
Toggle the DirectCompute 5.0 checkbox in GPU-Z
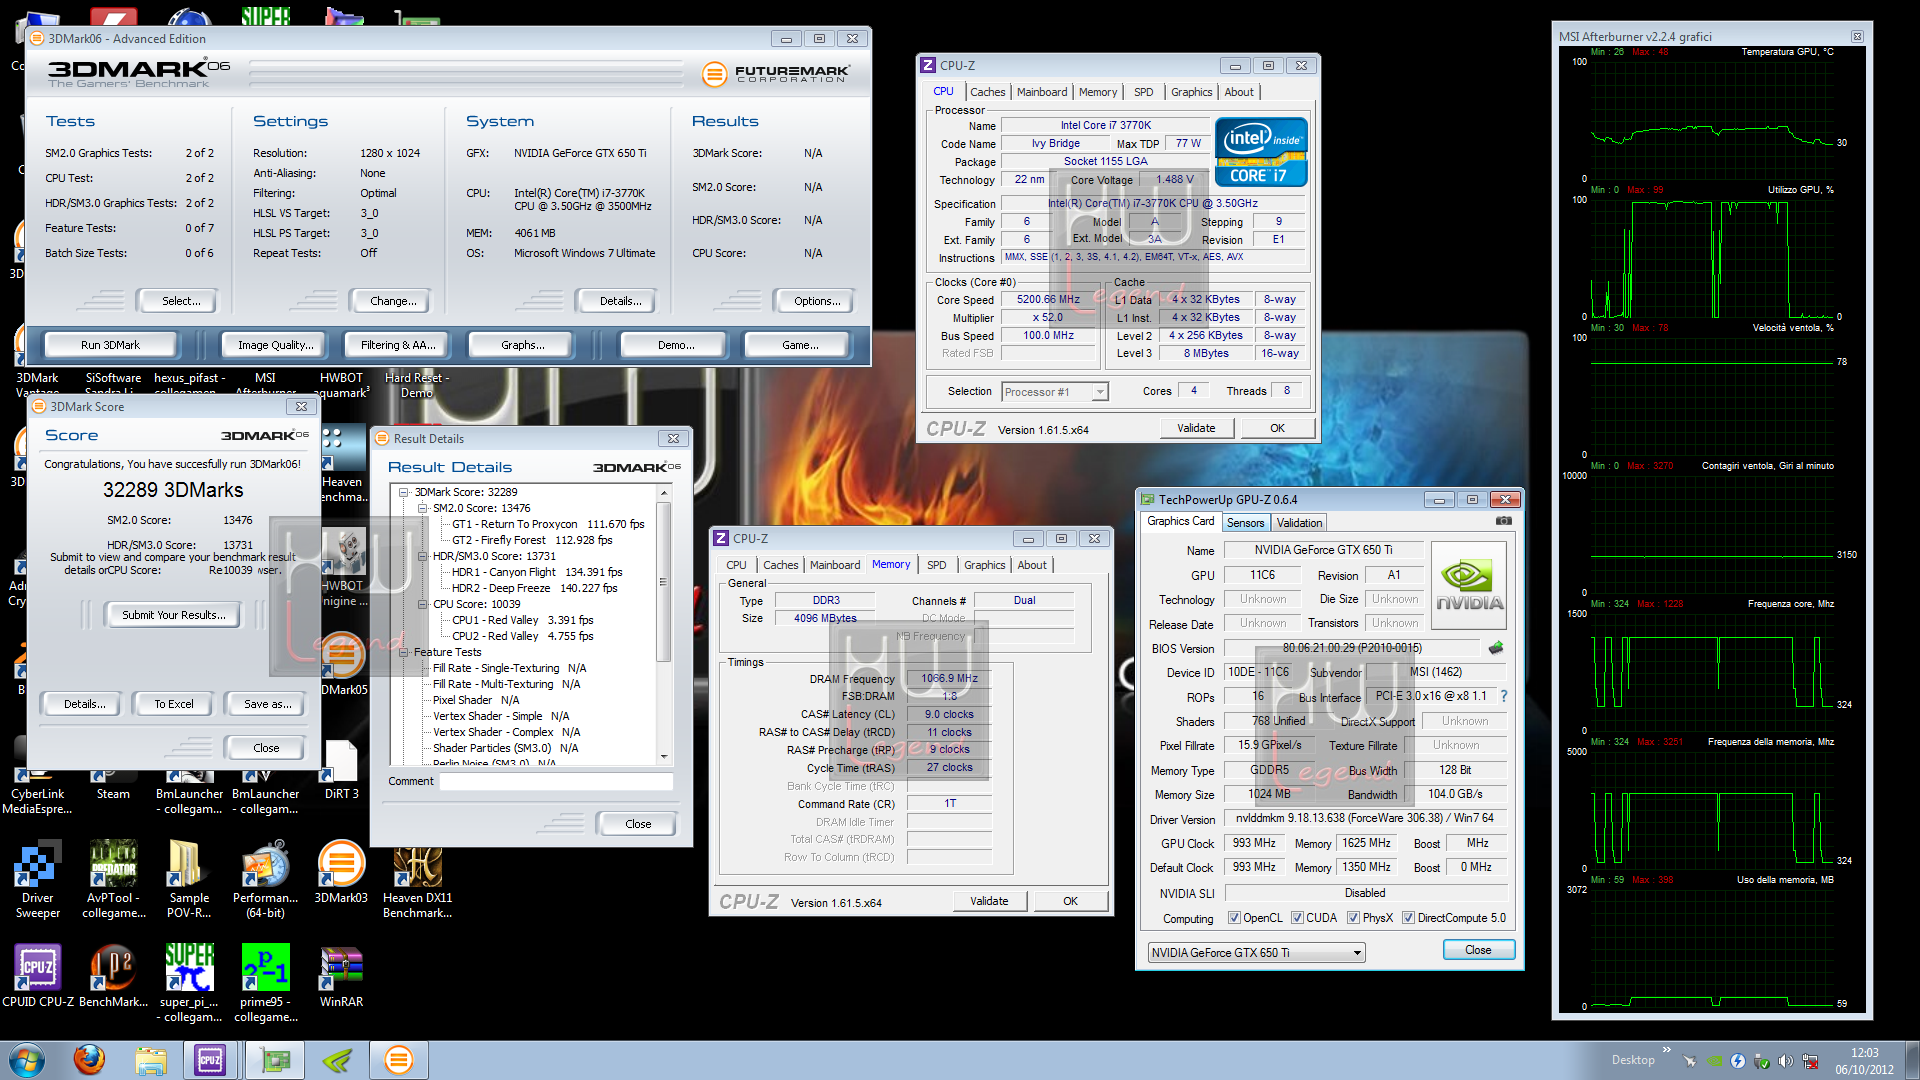[x=1408, y=918]
